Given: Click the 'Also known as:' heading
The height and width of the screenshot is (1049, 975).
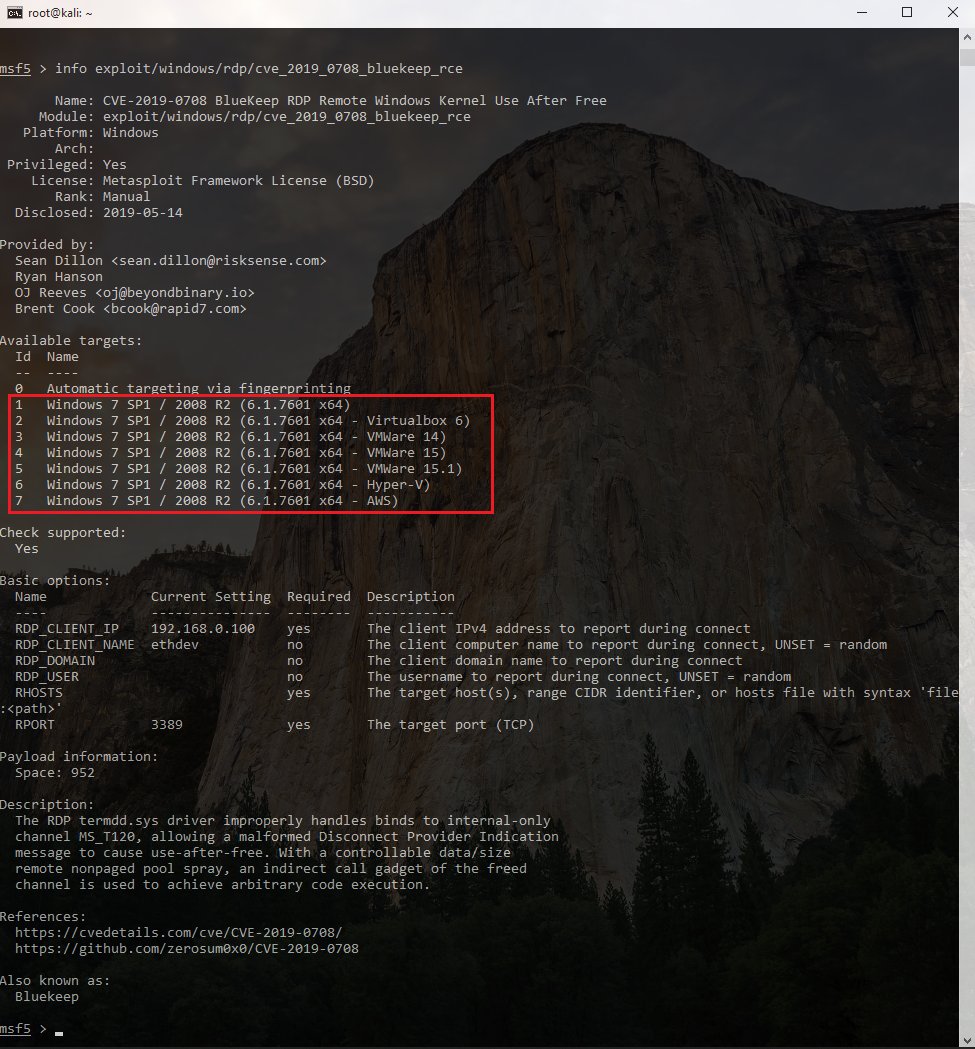Looking at the screenshot, I should click(x=55, y=981).
